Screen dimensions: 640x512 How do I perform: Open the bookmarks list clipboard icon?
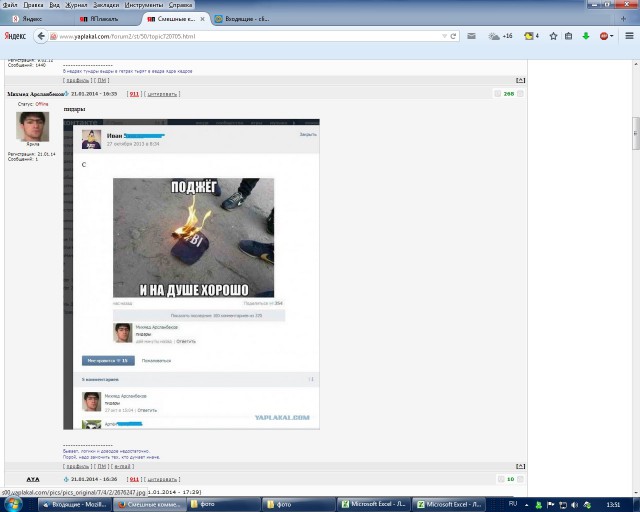tap(568, 36)
